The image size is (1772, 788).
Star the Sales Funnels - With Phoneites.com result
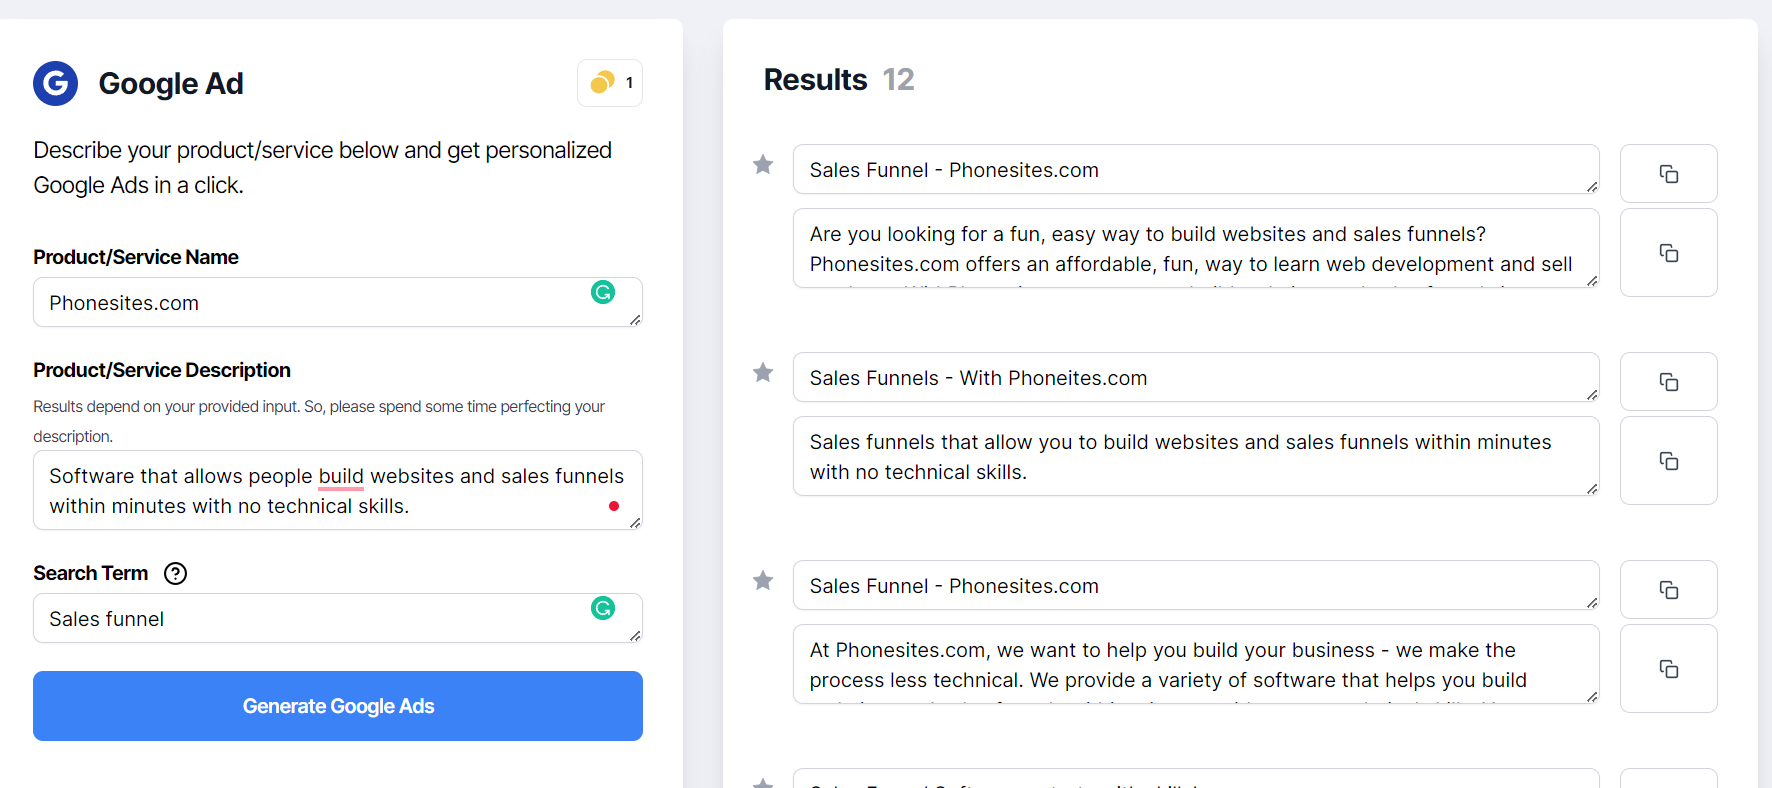[763, 373]
